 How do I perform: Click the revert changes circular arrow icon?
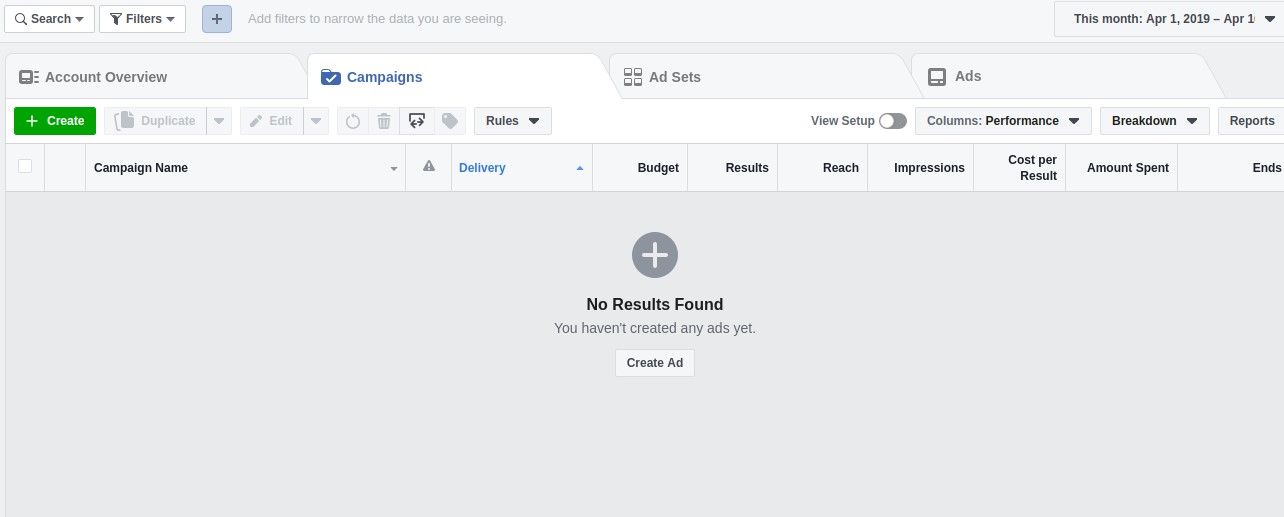(x=353, y=121)
